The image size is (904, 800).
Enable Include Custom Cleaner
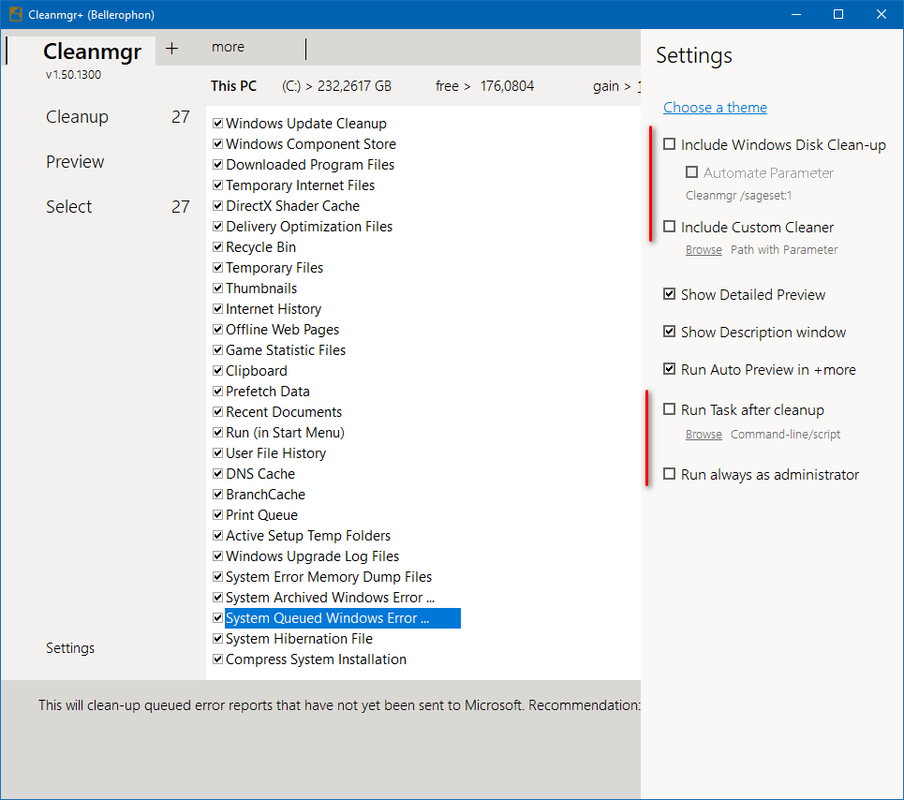pyautogui.click(x=669, y=227)
